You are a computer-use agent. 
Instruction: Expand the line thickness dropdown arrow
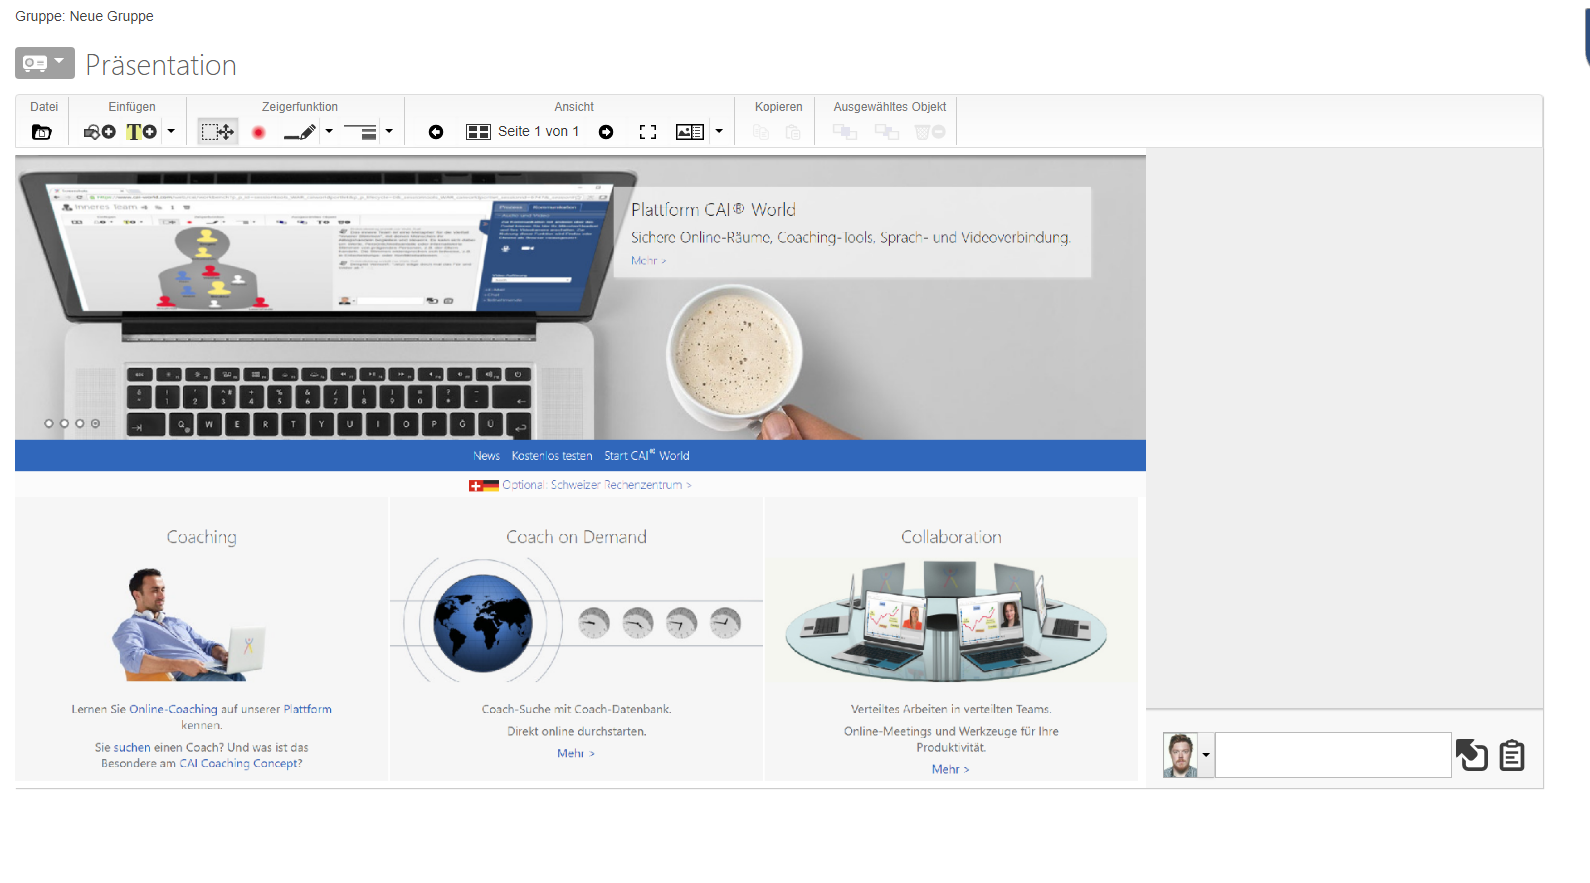coord(389,131)
